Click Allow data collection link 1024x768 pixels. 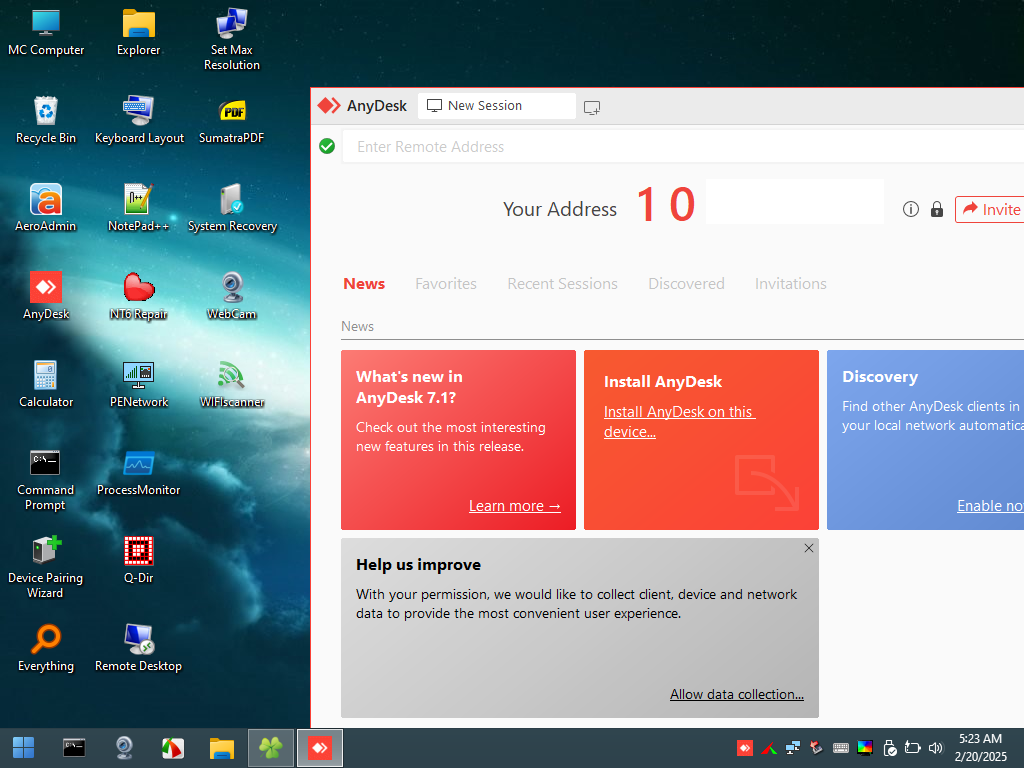(737, 694)
